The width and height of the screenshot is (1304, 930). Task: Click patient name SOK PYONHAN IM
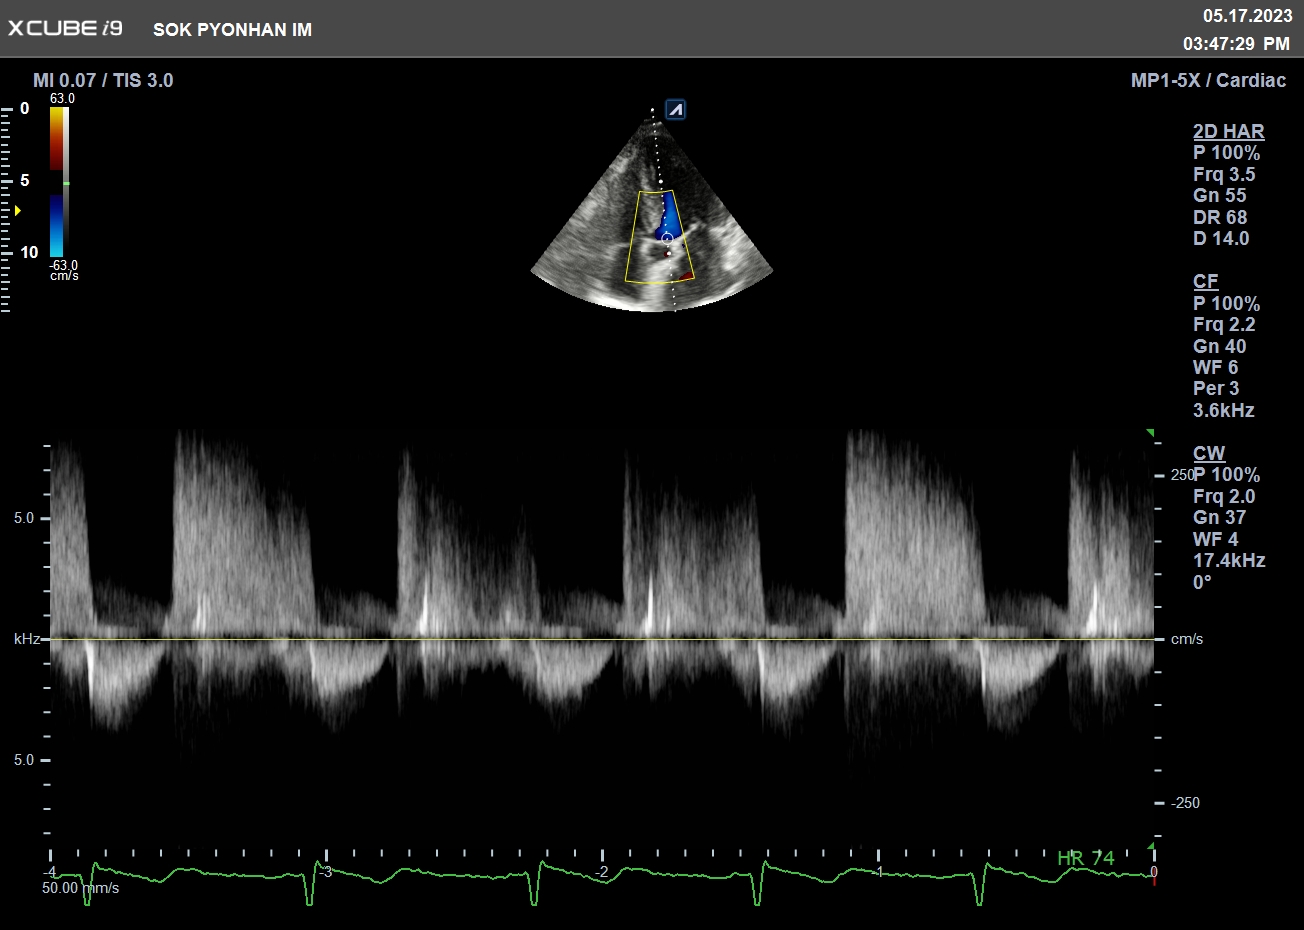point(232,30)
